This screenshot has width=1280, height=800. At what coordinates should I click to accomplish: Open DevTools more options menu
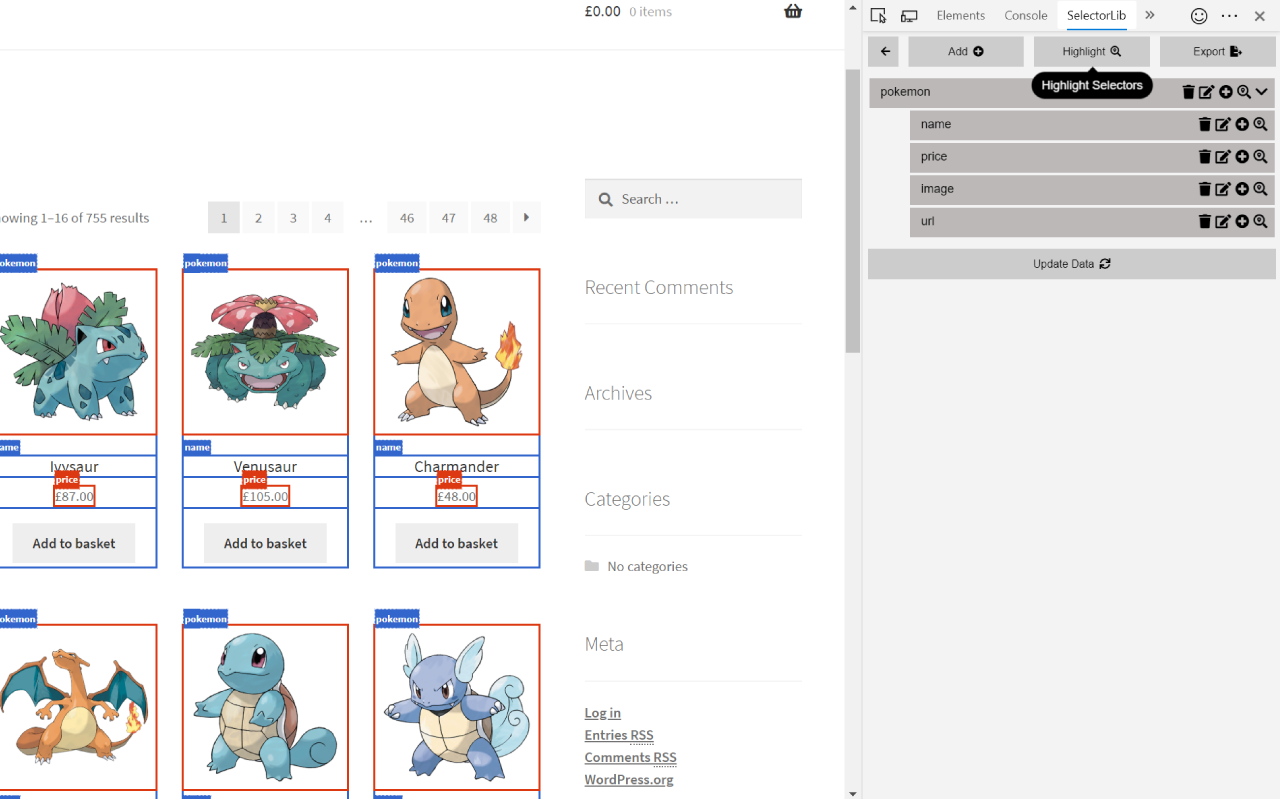1230,16
